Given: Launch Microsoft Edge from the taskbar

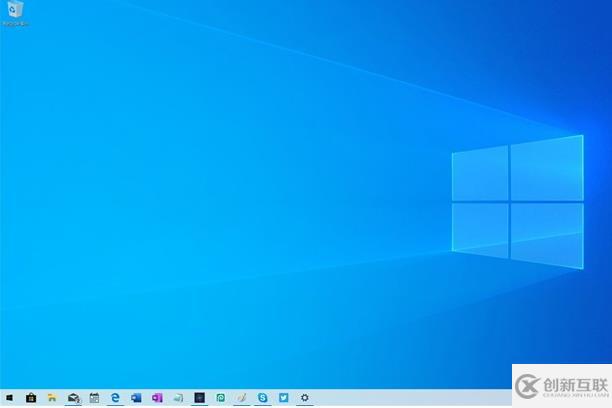Looking at the screenshot, I should [115, 398].
